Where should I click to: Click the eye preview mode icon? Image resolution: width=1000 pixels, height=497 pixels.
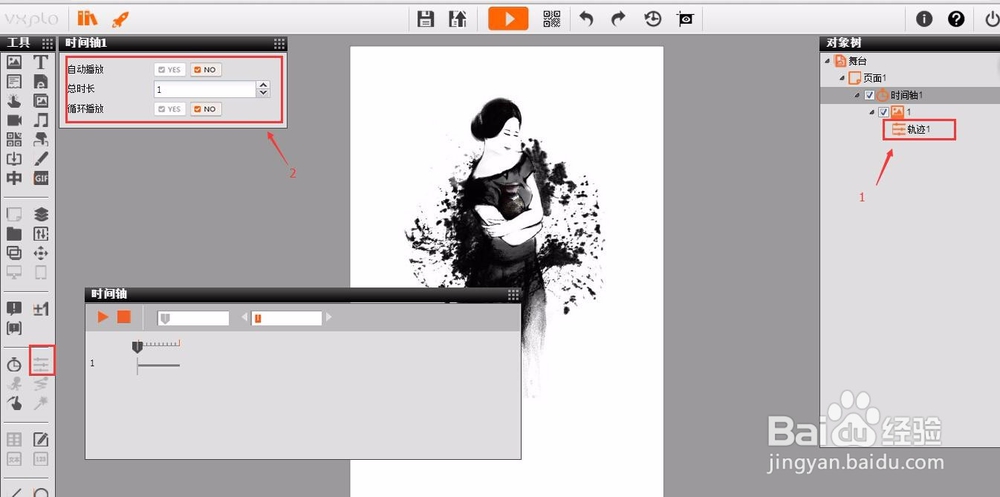pos(686,19)
